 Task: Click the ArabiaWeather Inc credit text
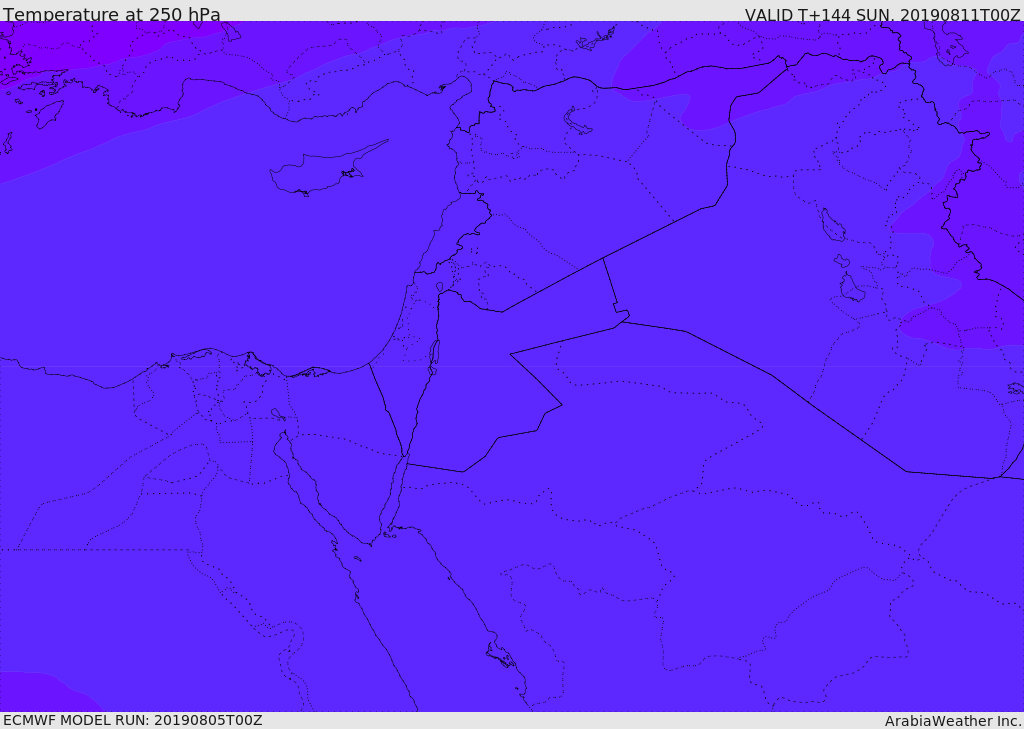952,721
